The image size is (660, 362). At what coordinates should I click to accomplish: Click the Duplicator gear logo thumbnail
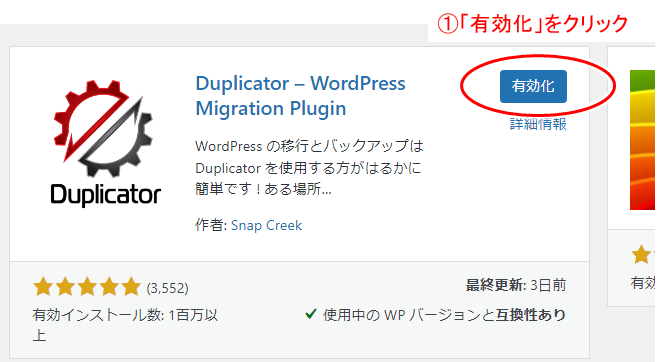click(105, 143)
